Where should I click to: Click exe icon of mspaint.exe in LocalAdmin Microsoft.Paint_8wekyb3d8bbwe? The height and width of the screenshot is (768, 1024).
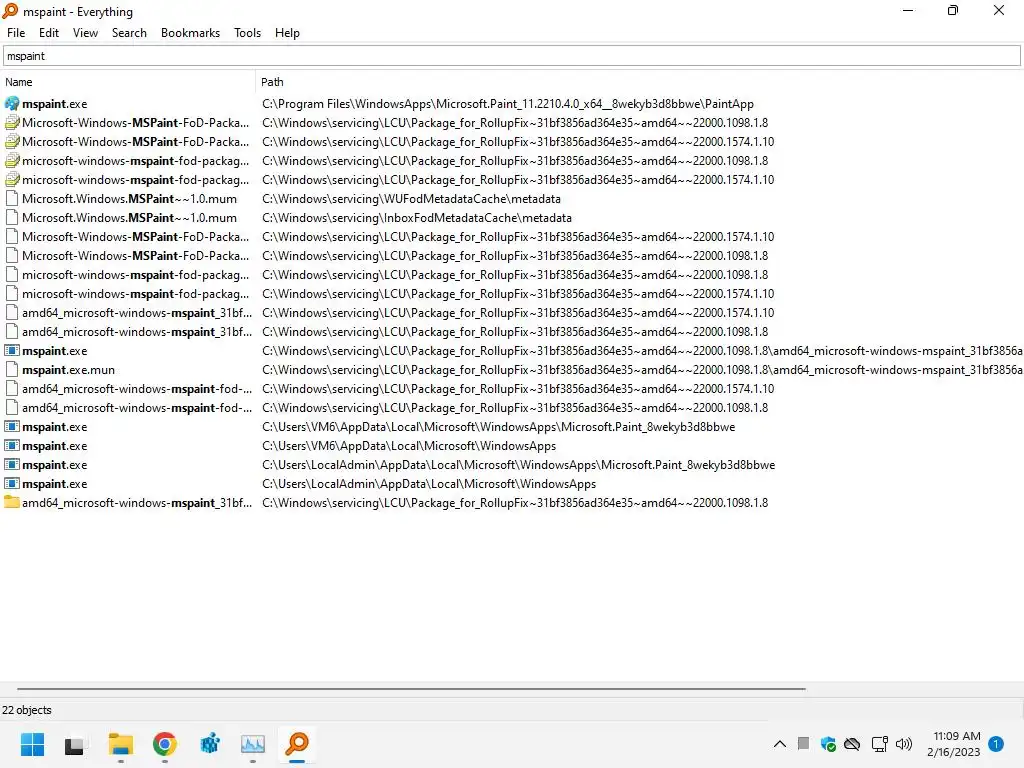(x=12, y=464)
